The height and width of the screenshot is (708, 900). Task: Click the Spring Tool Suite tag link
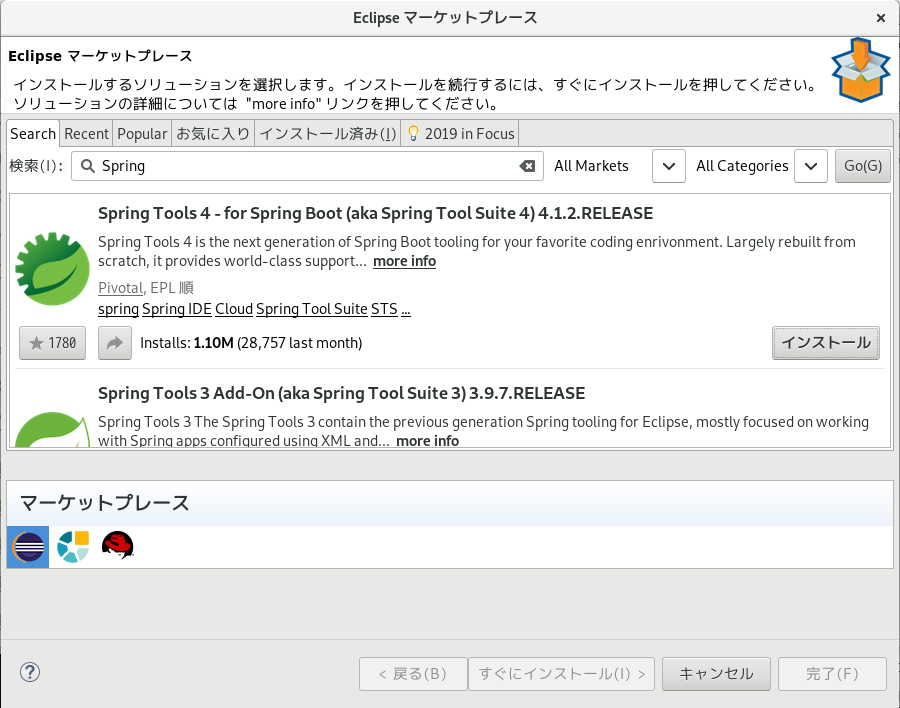[x=312, y=309]
